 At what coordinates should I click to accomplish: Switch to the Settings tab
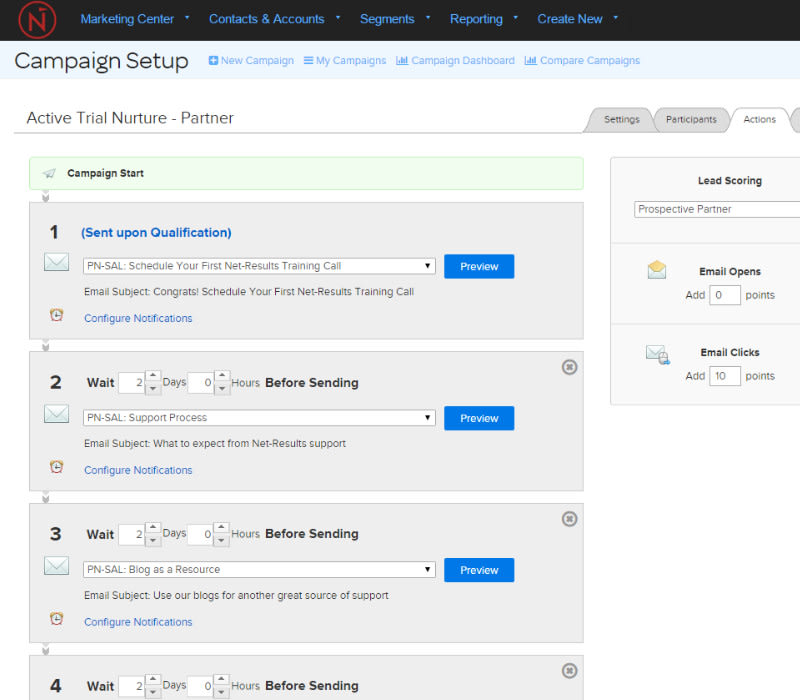click(x=621, y=119)
